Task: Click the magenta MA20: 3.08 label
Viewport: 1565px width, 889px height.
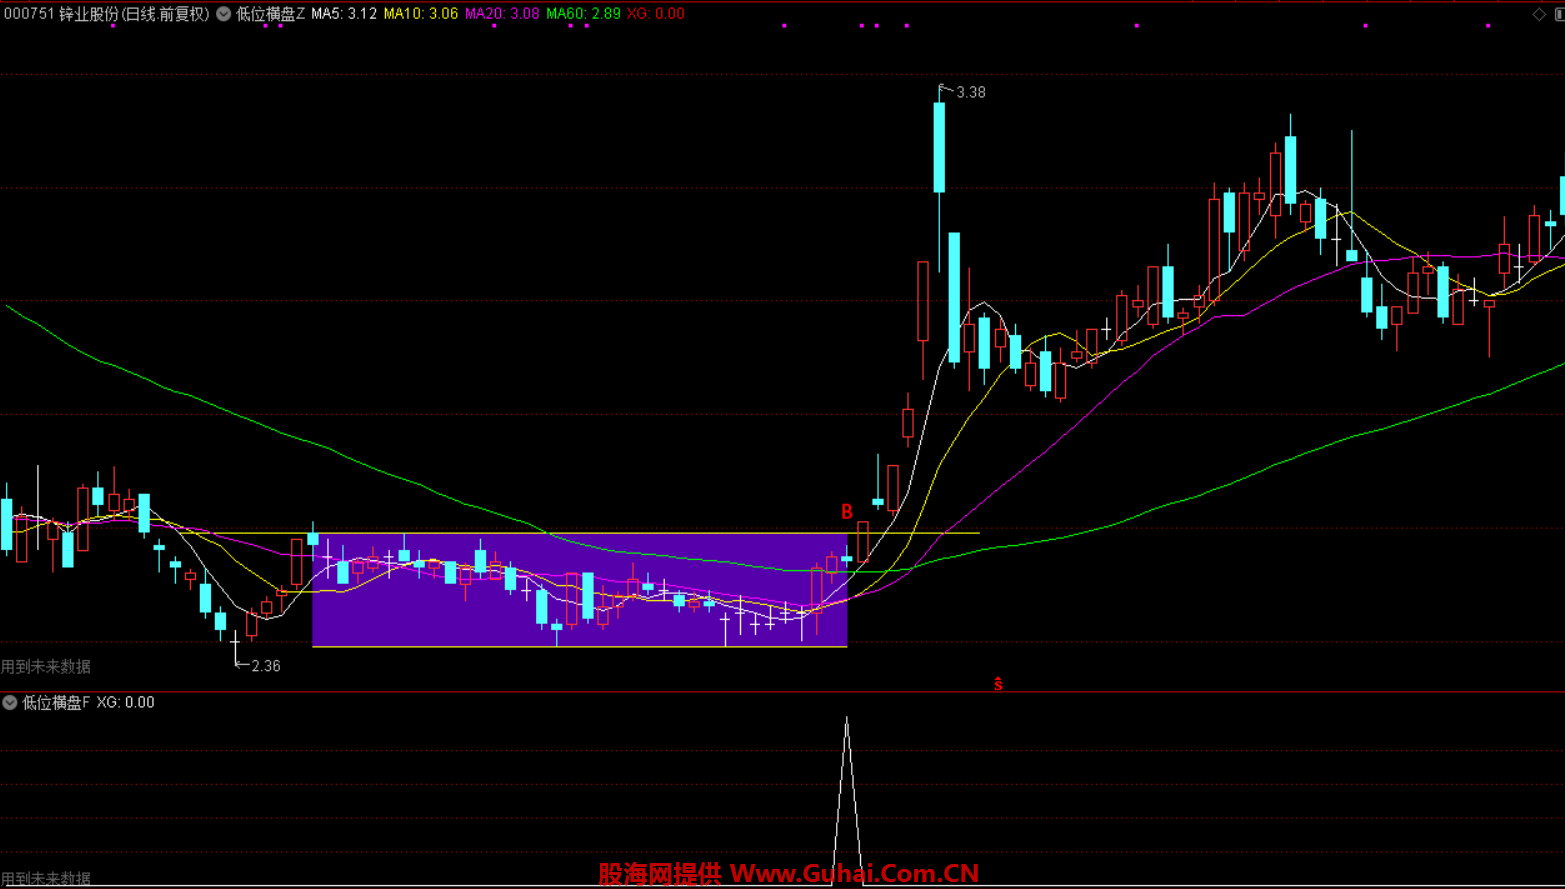Action: pyautogui.click(x=502, y=14)
